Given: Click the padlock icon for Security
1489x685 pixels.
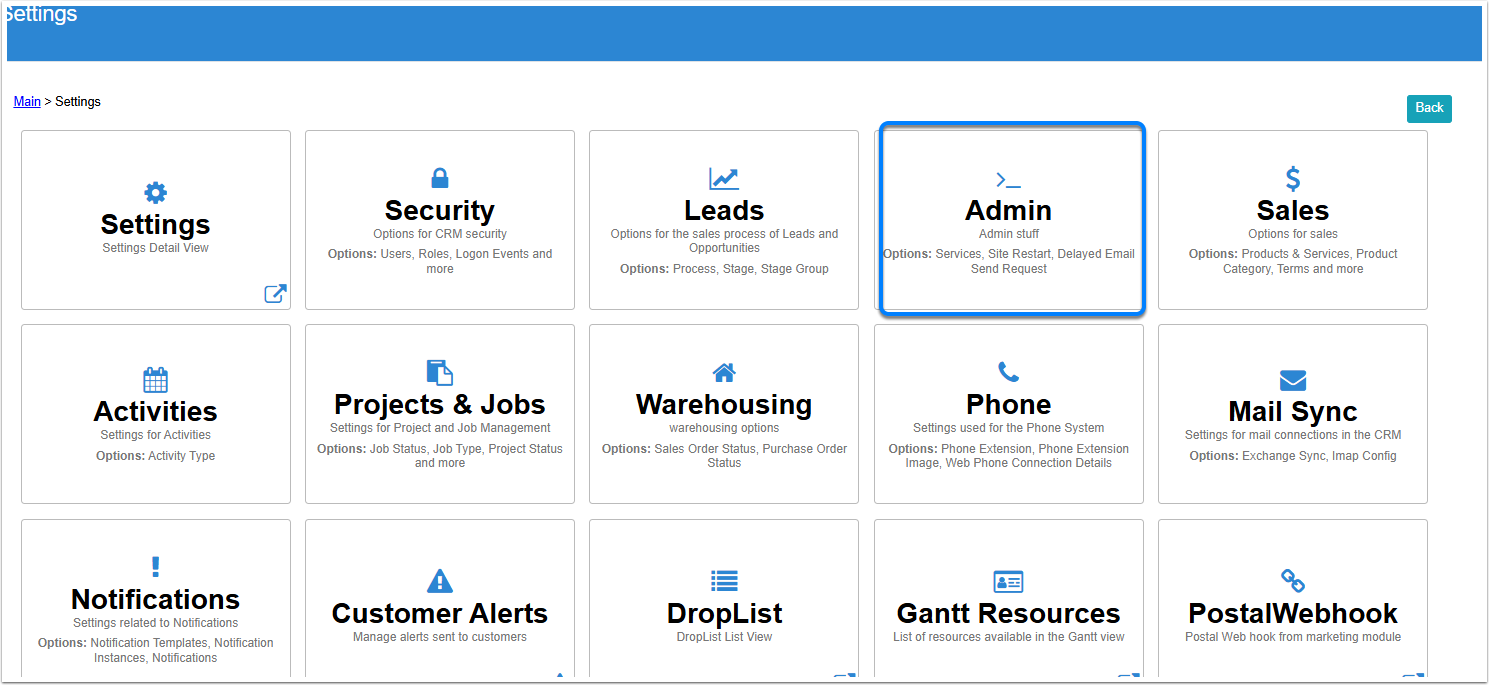Looking at the screenshot, I should point(440,179).
